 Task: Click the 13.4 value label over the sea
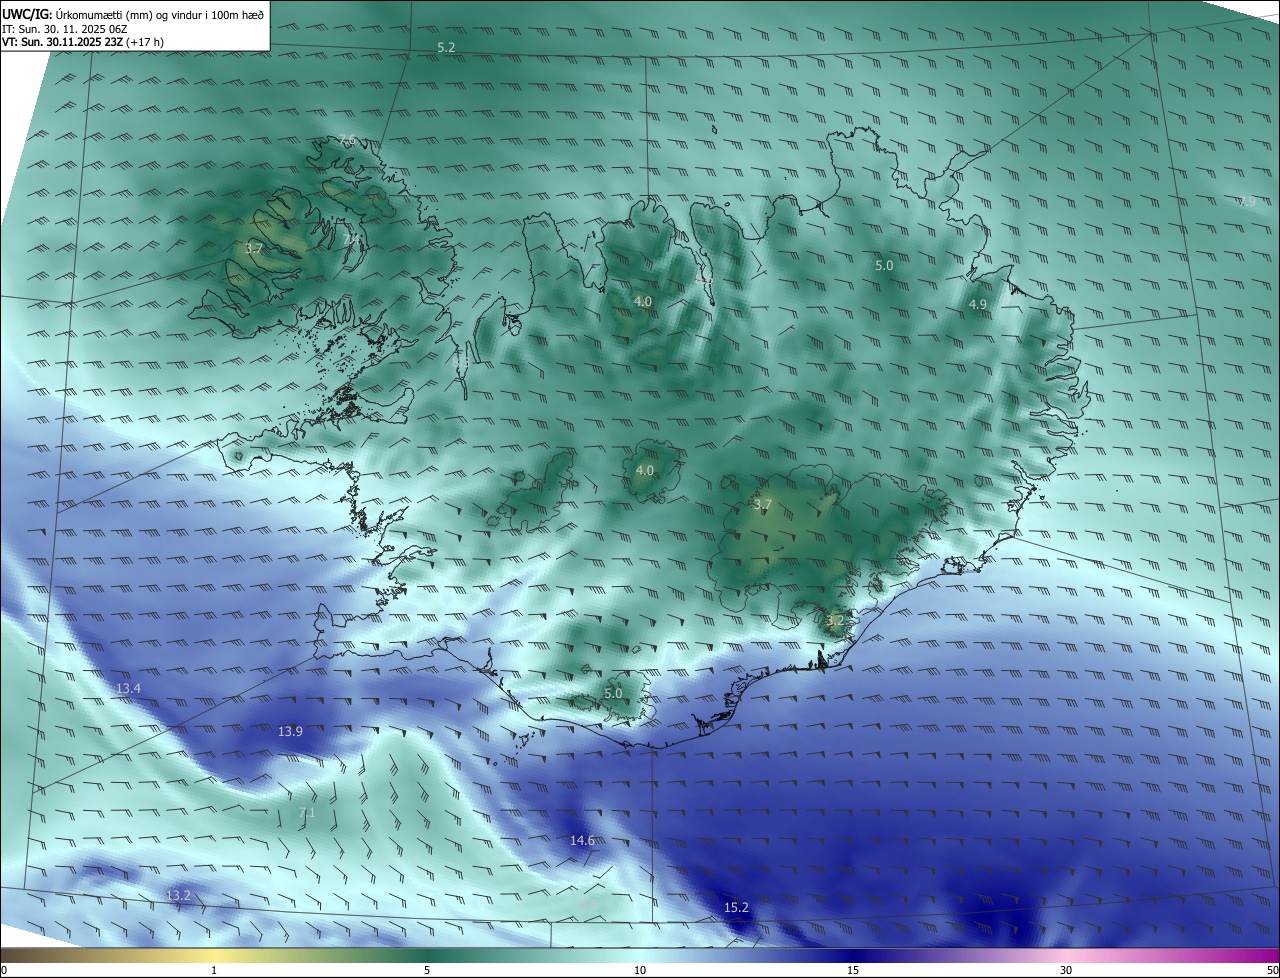(x=128, y=689)
